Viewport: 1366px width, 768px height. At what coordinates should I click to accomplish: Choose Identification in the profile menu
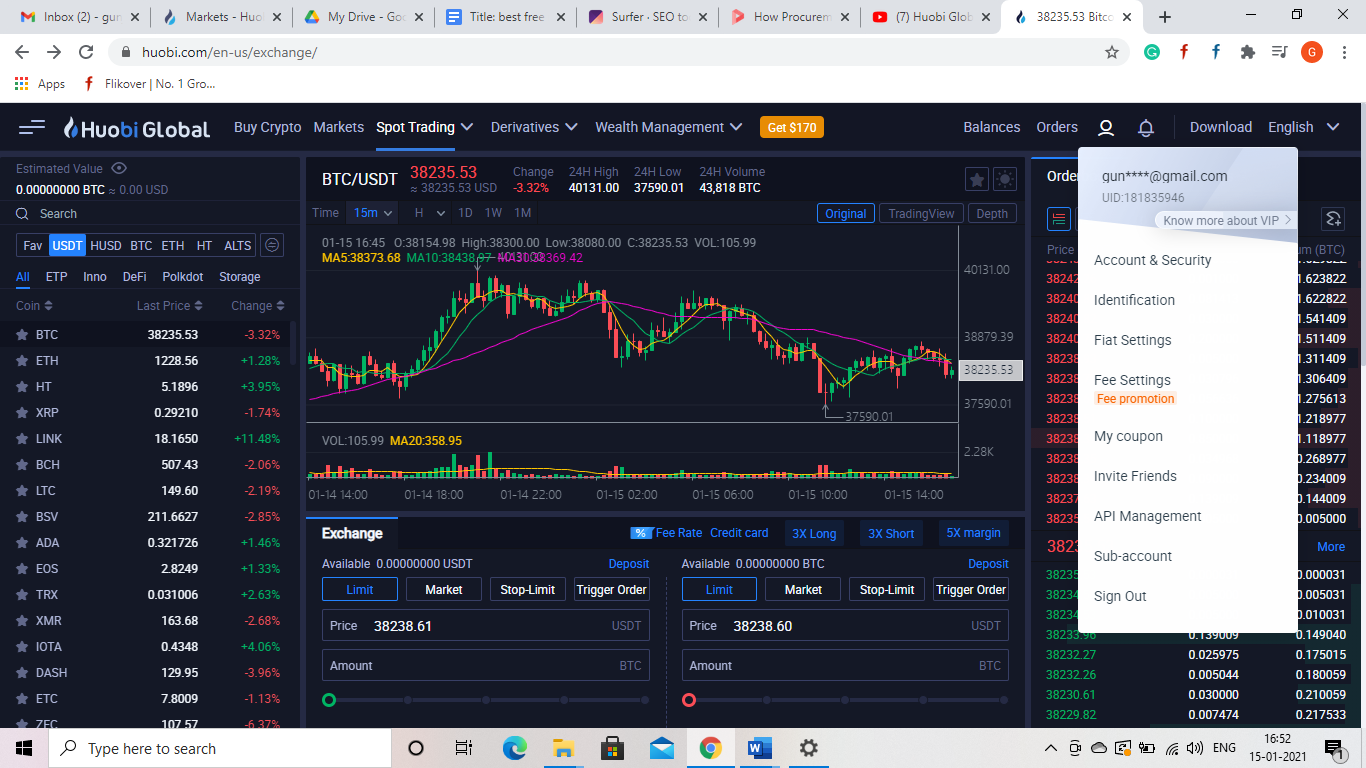tap(1135, 300)
